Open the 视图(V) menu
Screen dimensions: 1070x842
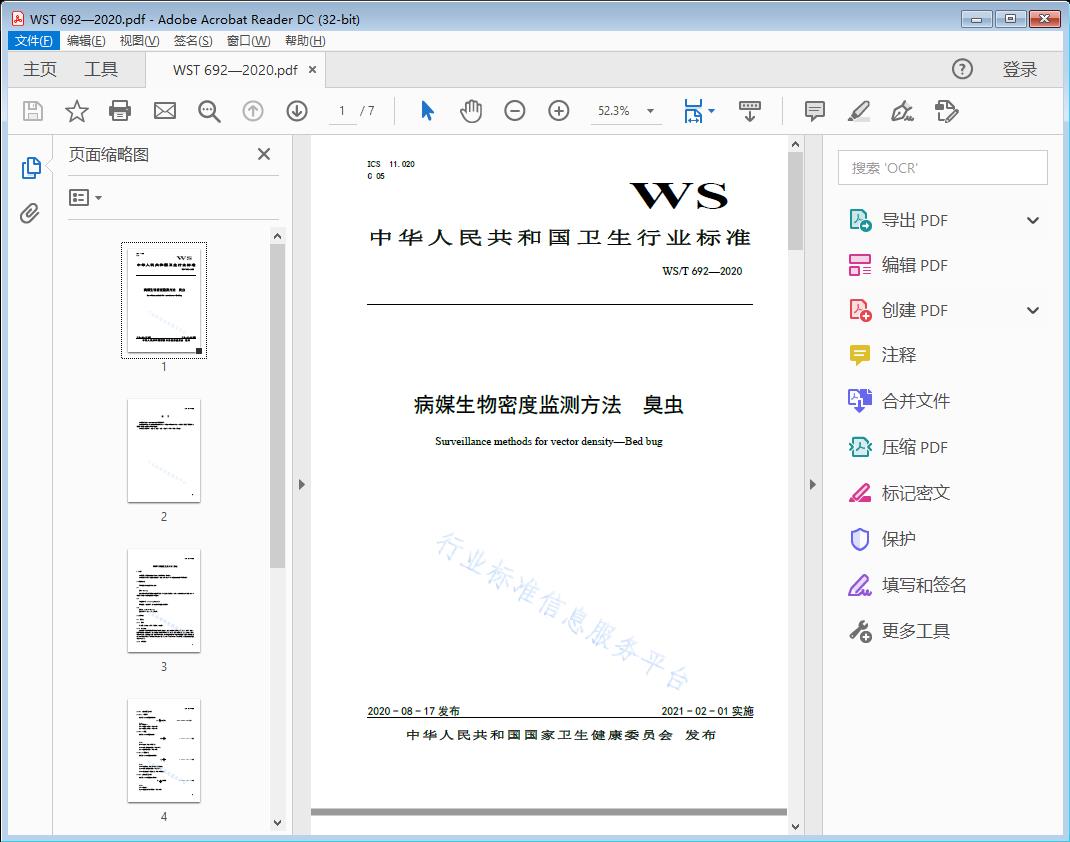[139, 41]
